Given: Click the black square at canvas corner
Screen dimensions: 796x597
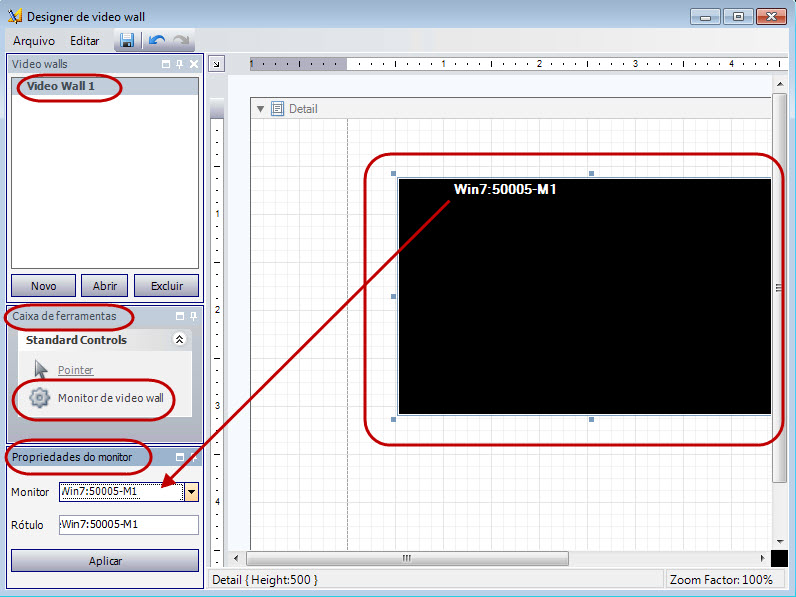Looking at the screenshot, I should click(779, 558).
